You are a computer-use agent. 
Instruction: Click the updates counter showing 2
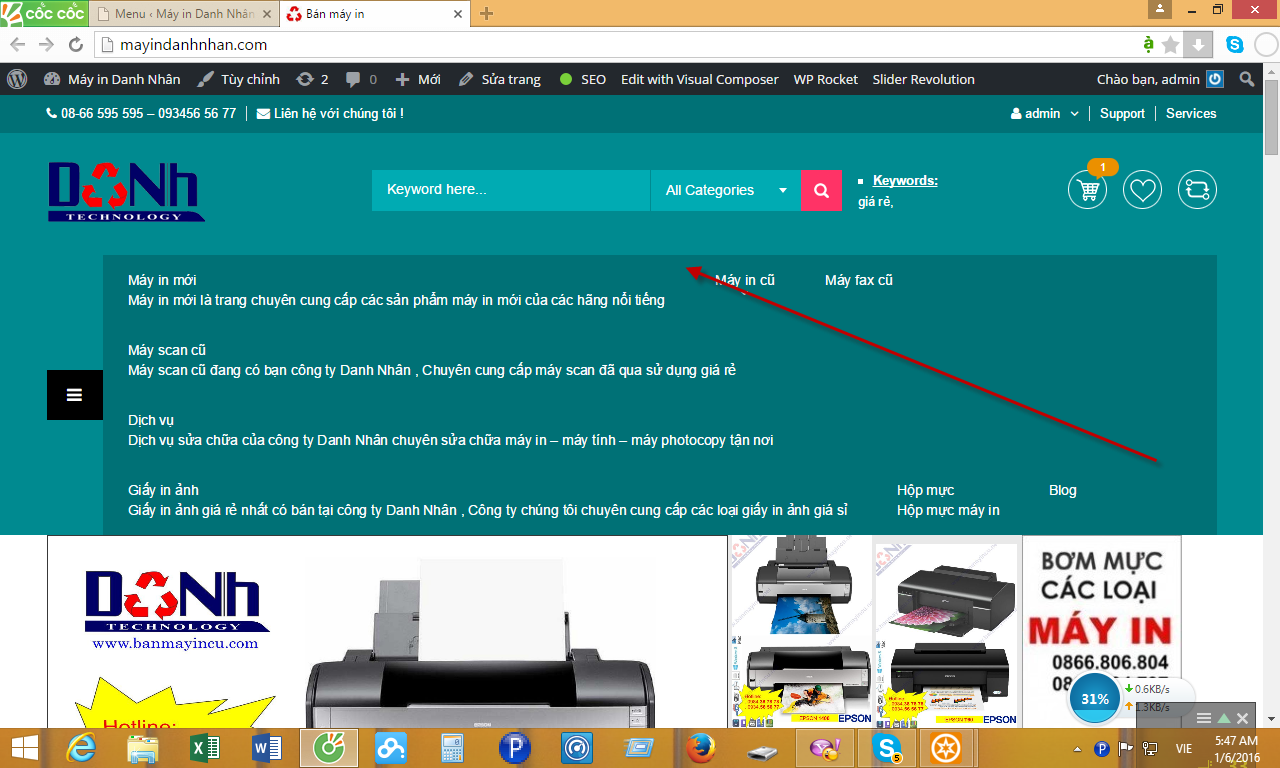pyautogui.click(x=313, y=79)
